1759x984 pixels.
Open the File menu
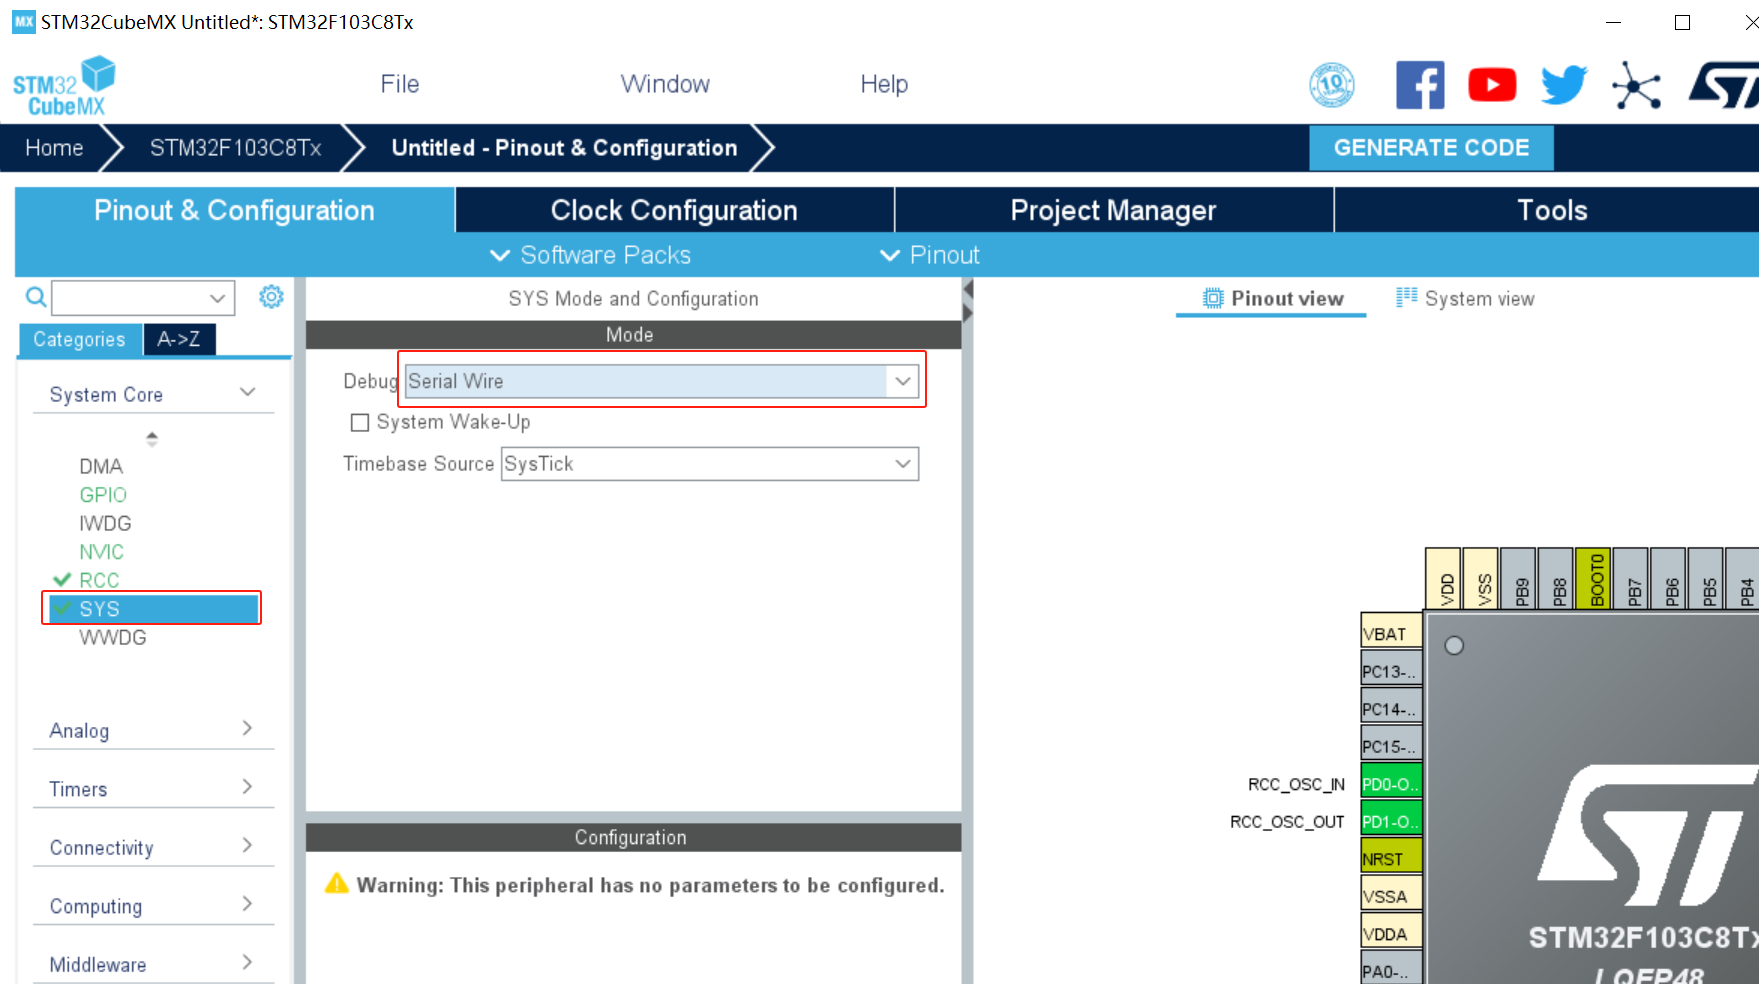(400, 84)
